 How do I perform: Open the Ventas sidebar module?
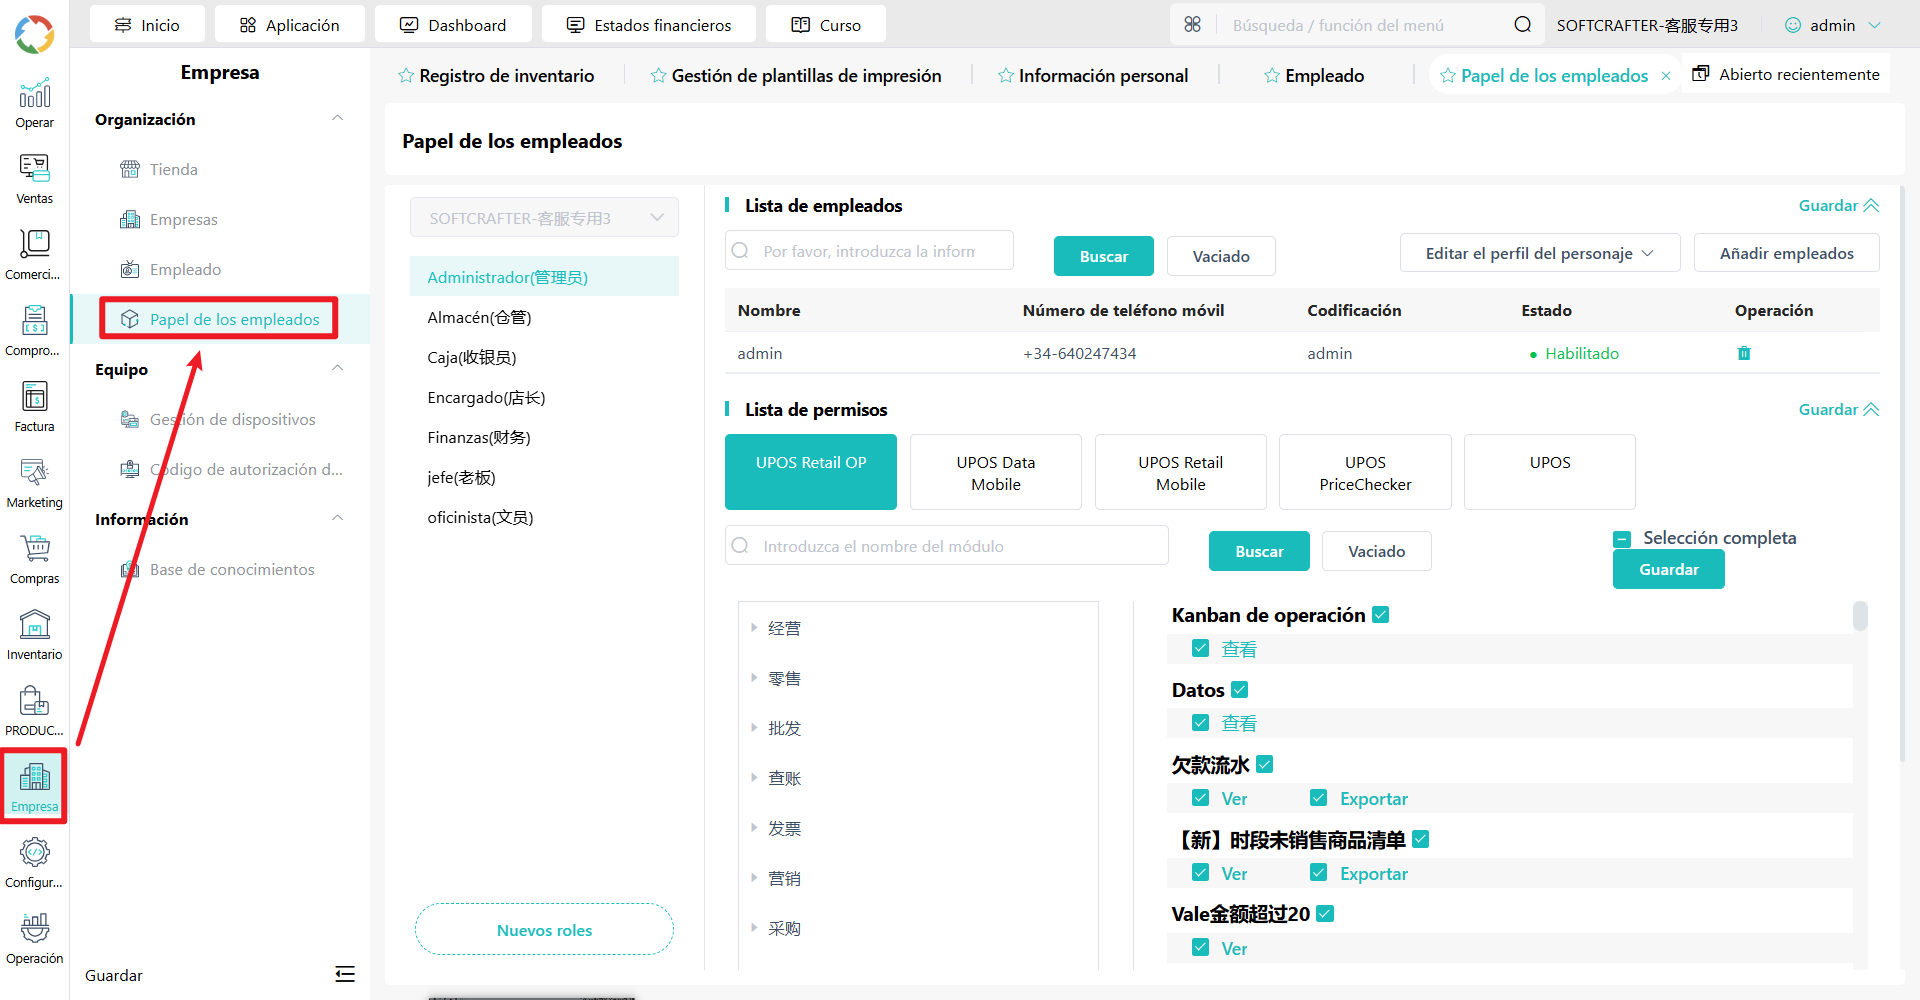(34, 179)
